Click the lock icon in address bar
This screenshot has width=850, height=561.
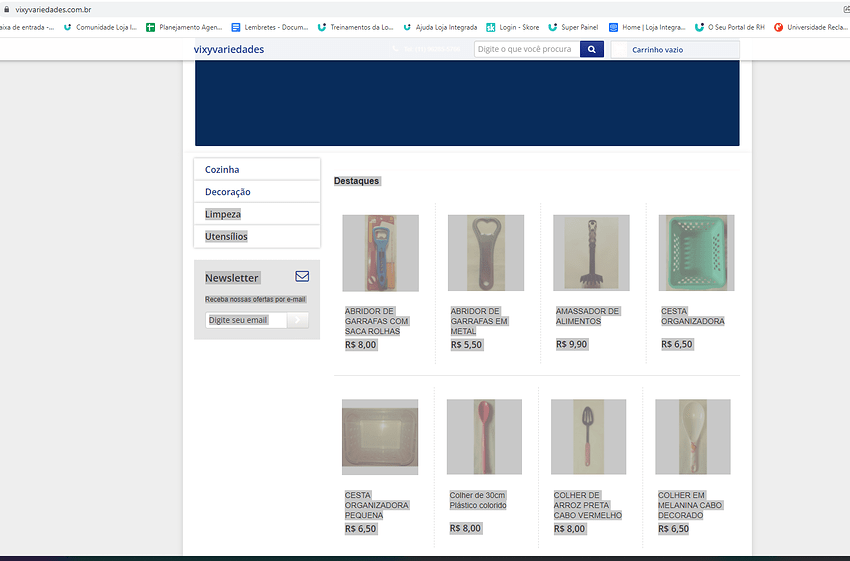point(7,9)
